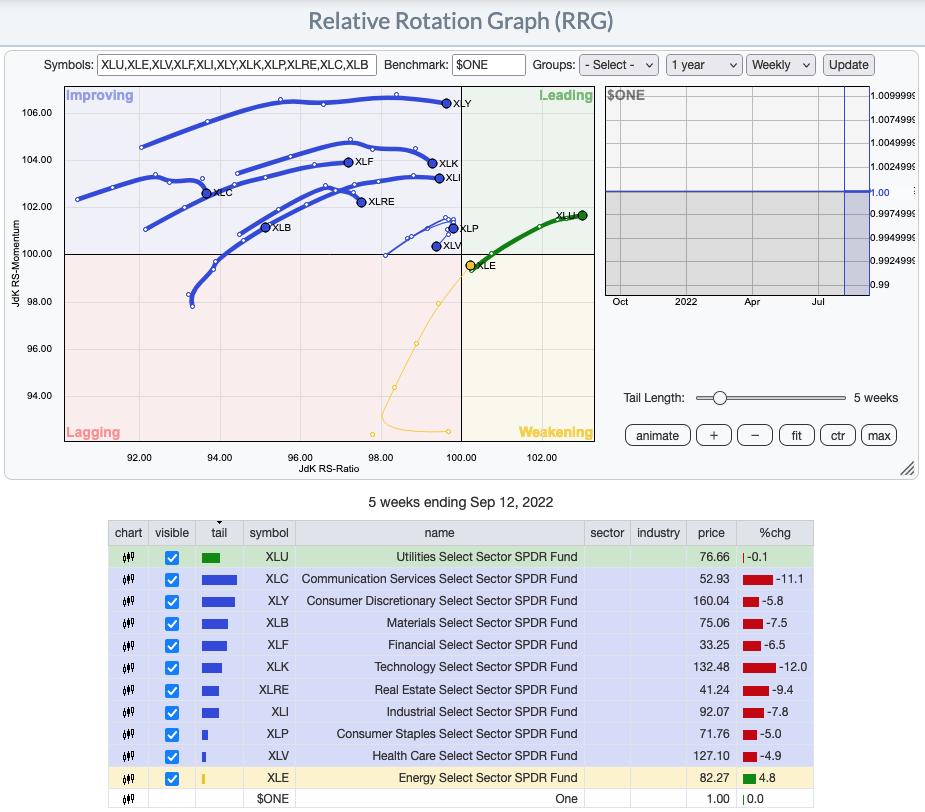The width and height of the screenshot is (925, 812).
Task: Open chart icon for XLC row
Action: pos(128,579)
